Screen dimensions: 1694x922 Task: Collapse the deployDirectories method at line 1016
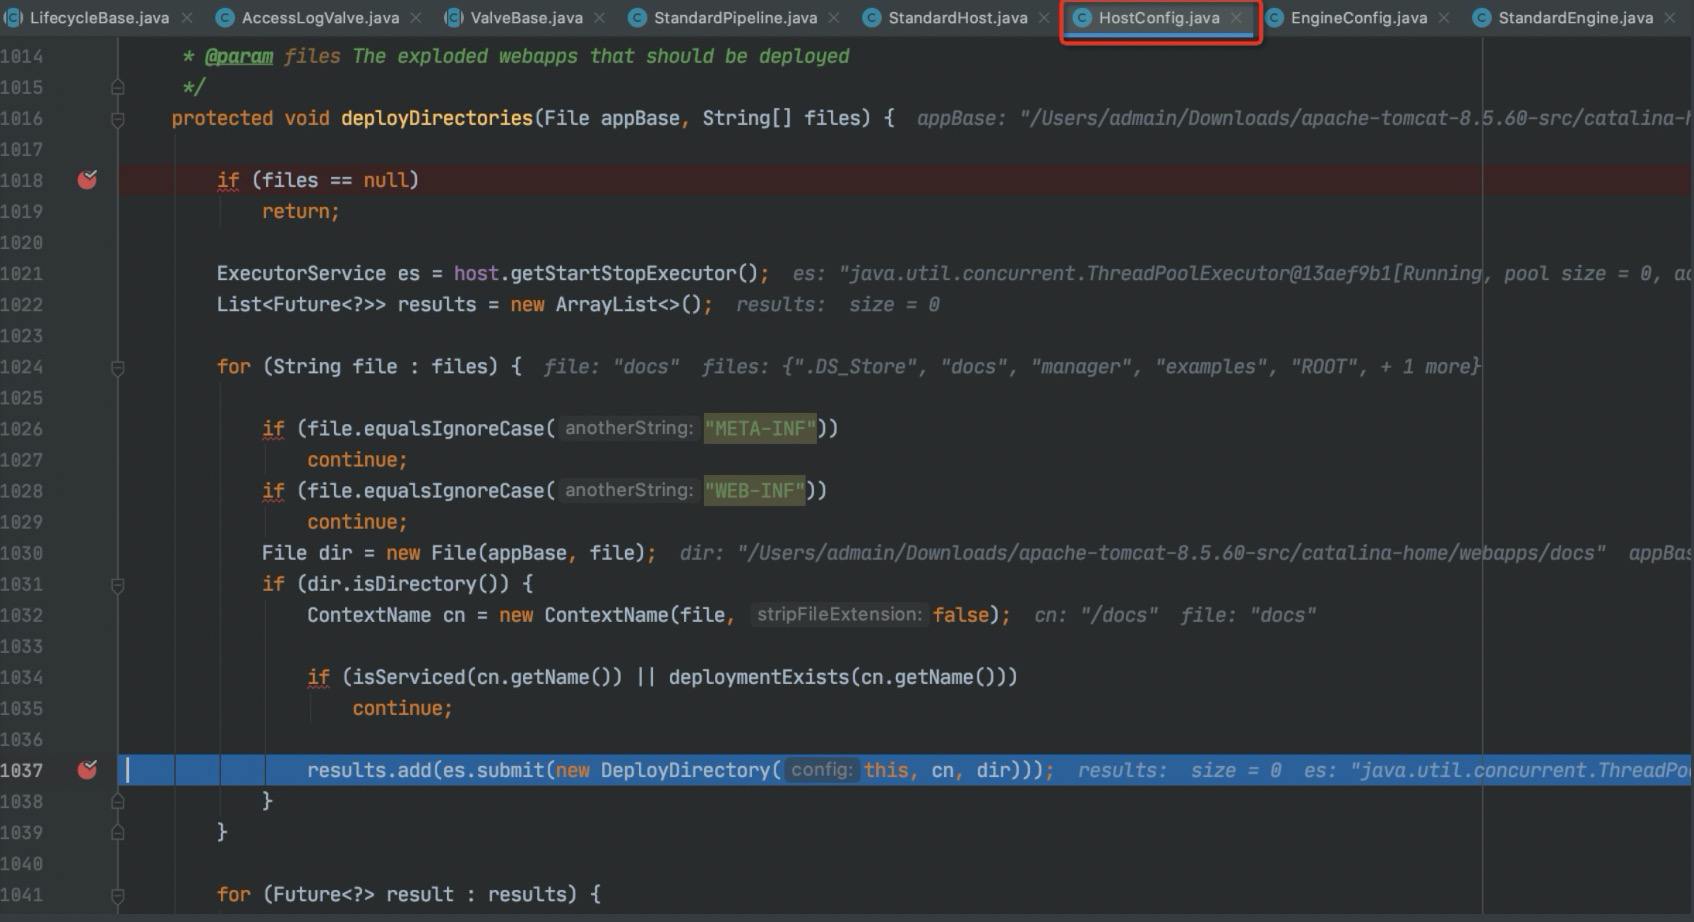[118, 119]
